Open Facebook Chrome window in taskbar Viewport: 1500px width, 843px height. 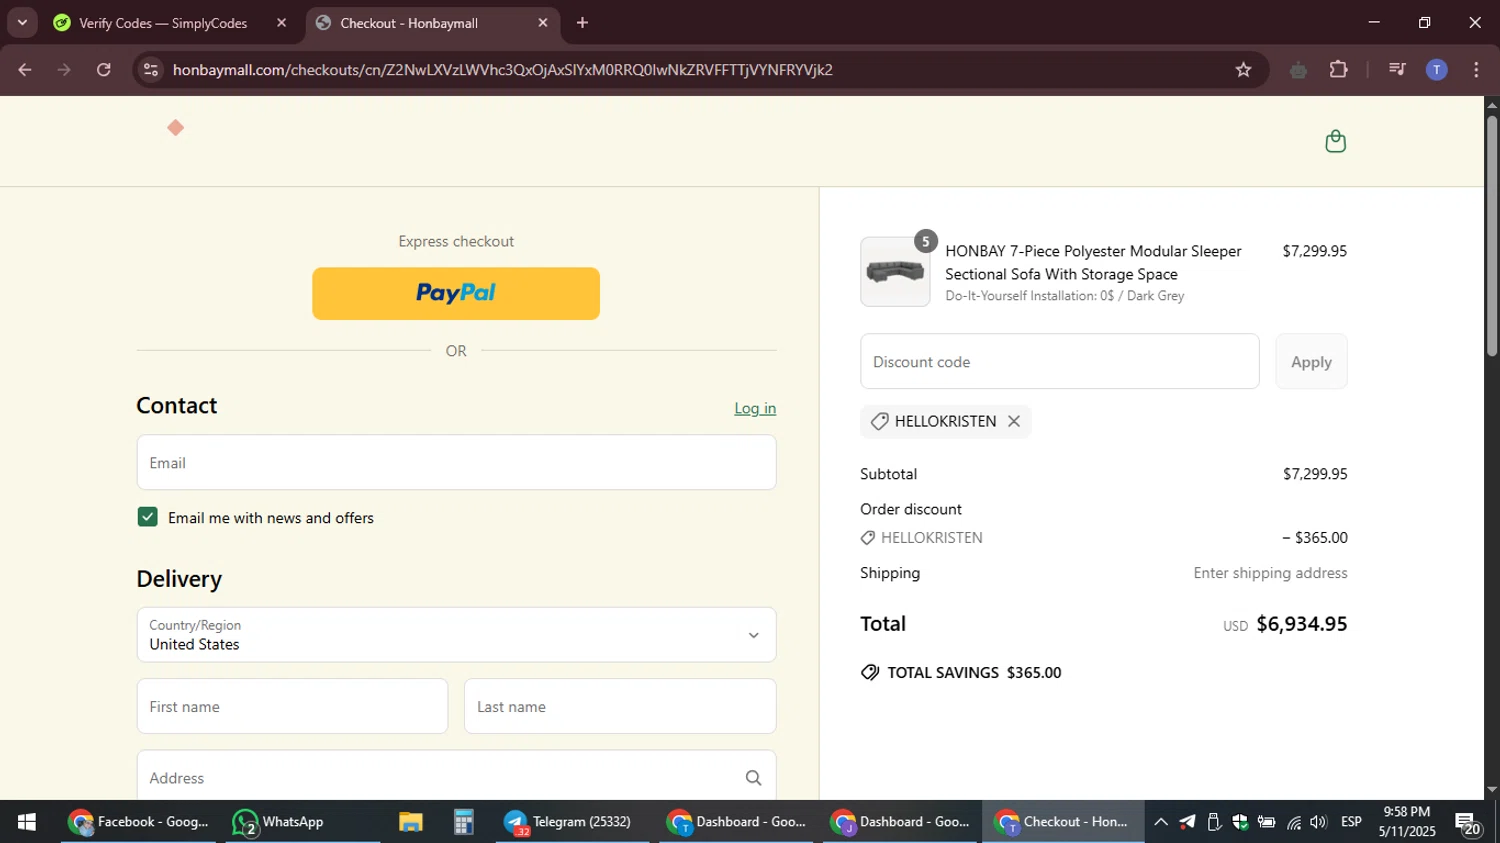click(138, 822)
